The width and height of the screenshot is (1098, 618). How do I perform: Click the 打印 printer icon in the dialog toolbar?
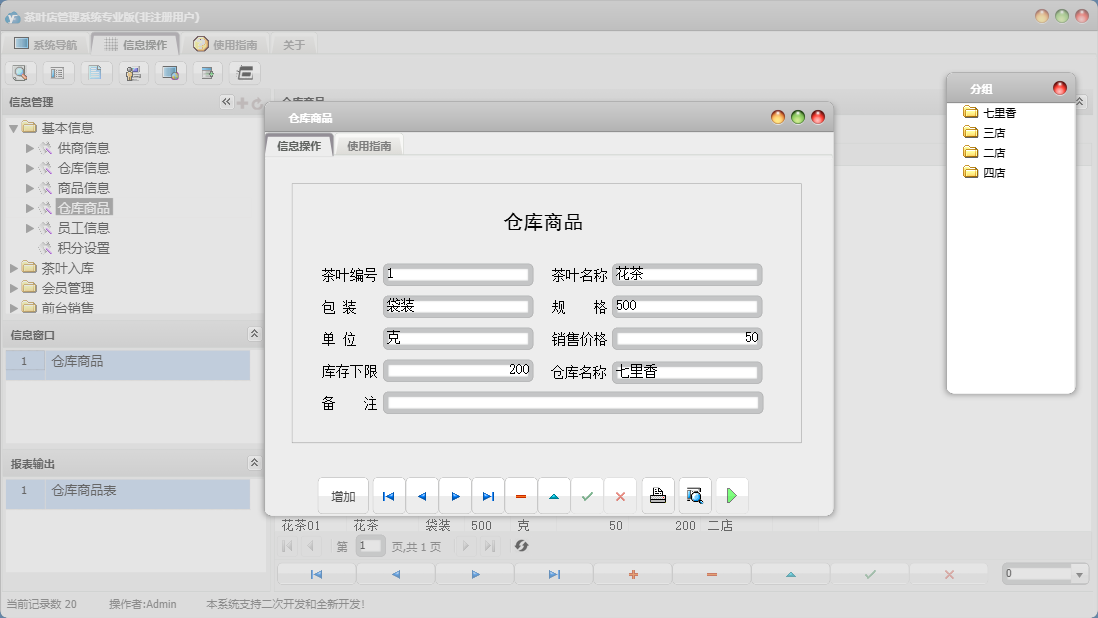(x=657, y=495)
